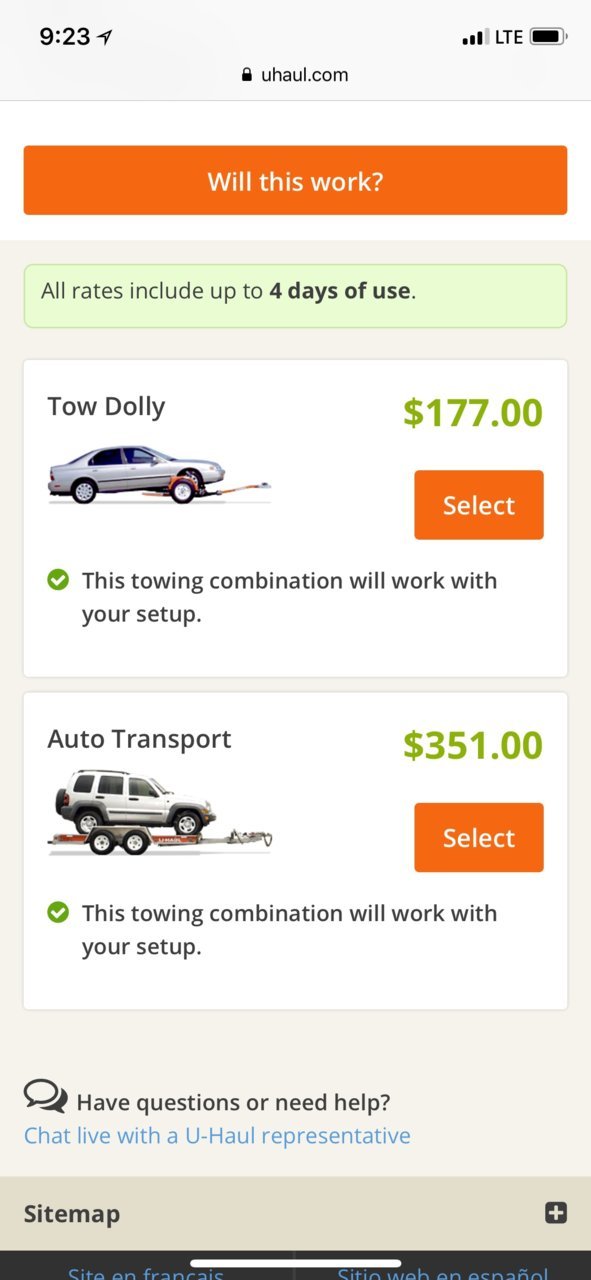591x1280 pixels.
Task: Click the $177.00 Tow Dolly price
Action: point(473,412)
